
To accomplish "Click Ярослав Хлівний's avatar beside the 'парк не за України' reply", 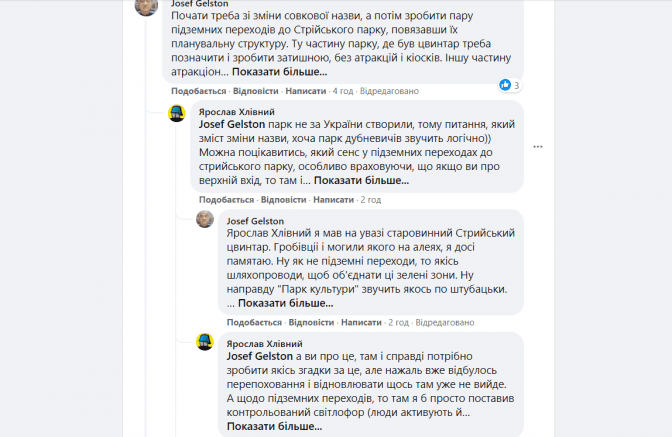I will point(176,113).
